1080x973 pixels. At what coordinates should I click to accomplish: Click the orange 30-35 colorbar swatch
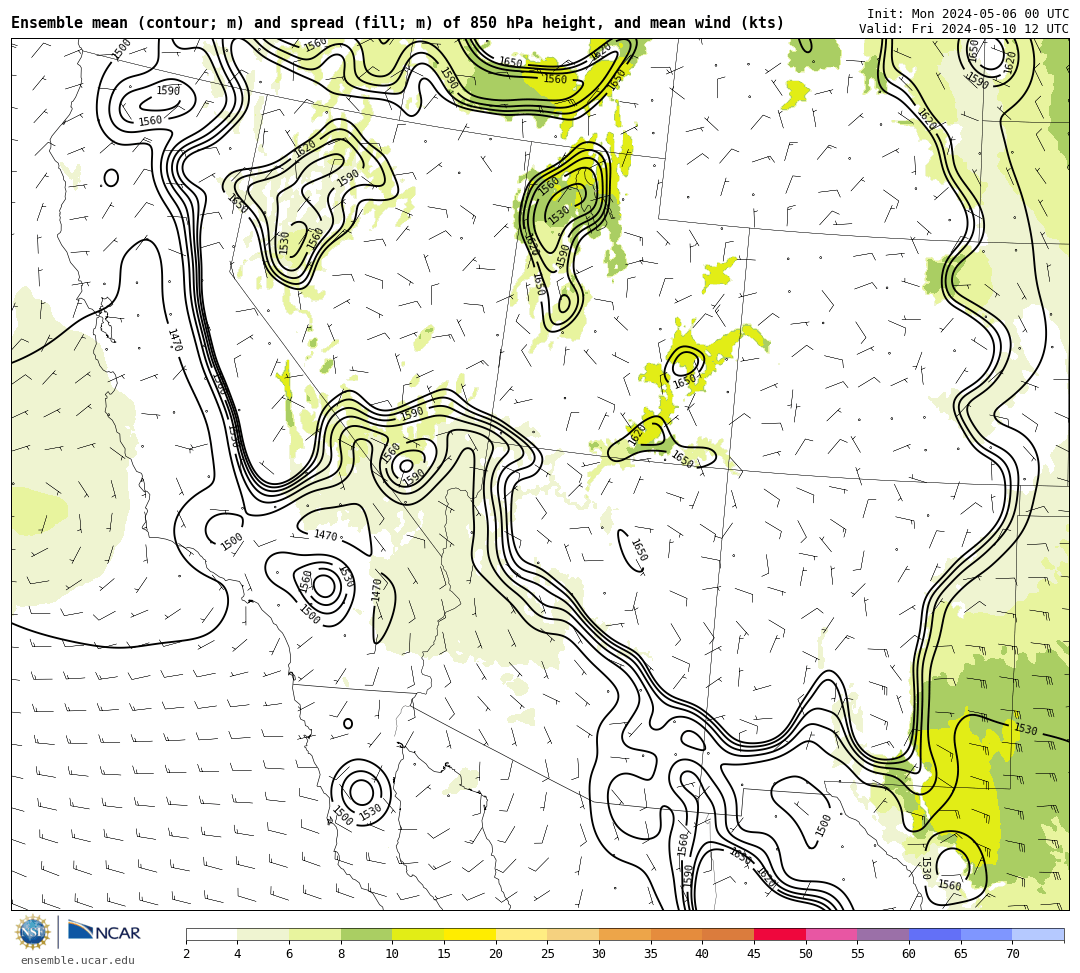pyautogui.click(x=625, y=934)
